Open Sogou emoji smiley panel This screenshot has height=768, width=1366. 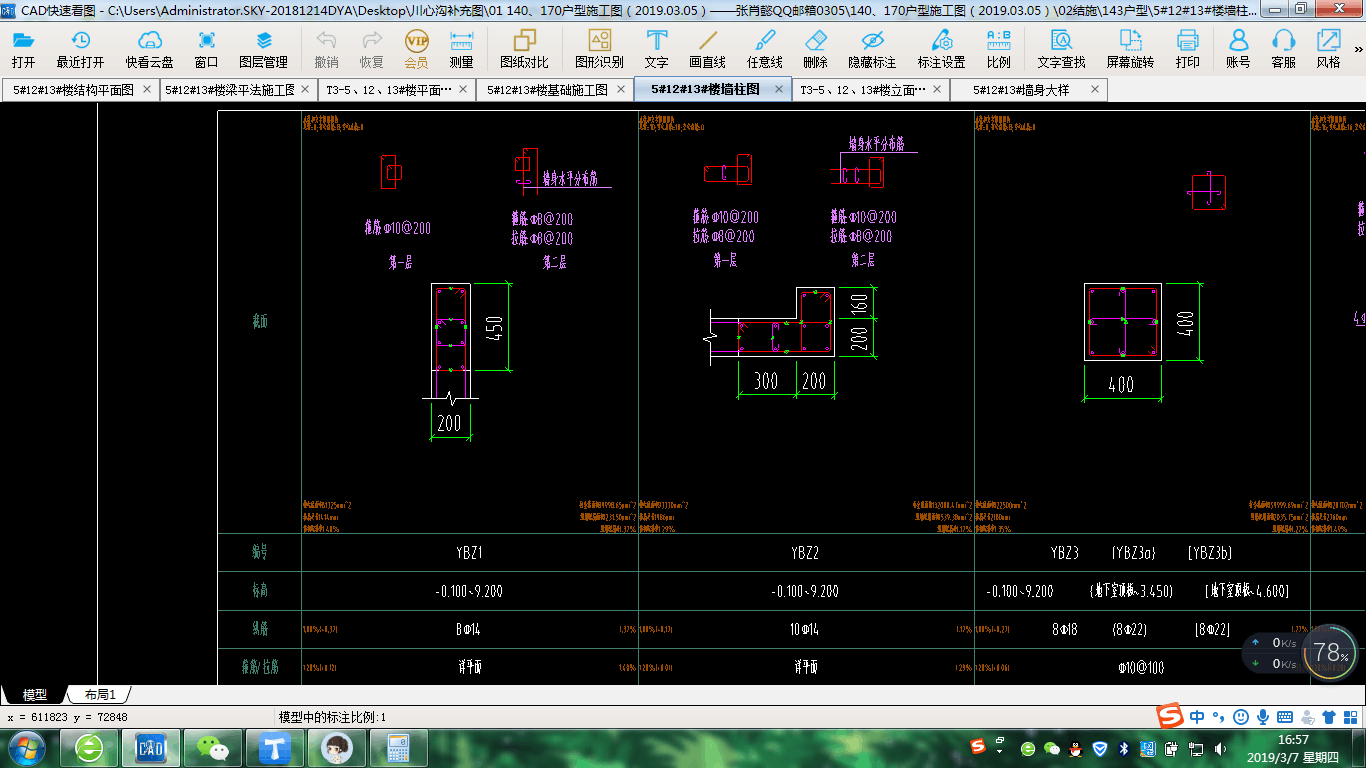tap(1240, 716)
